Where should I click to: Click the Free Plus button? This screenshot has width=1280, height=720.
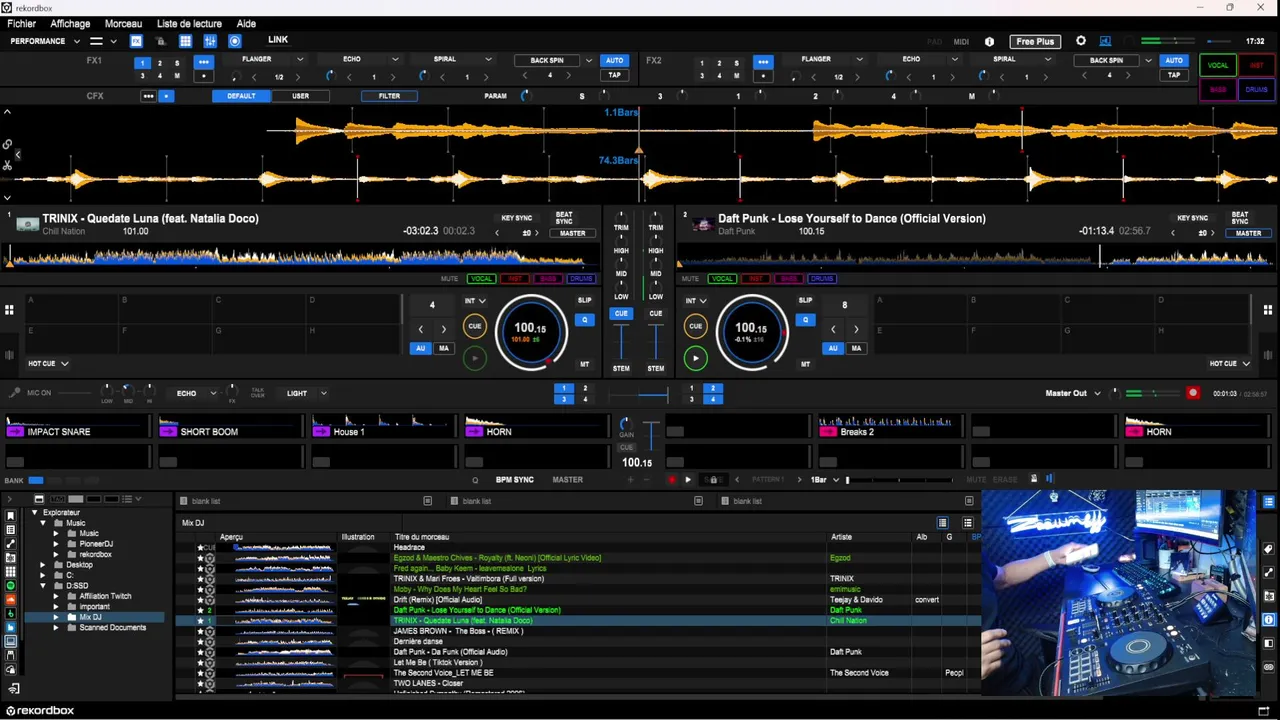1035,42
